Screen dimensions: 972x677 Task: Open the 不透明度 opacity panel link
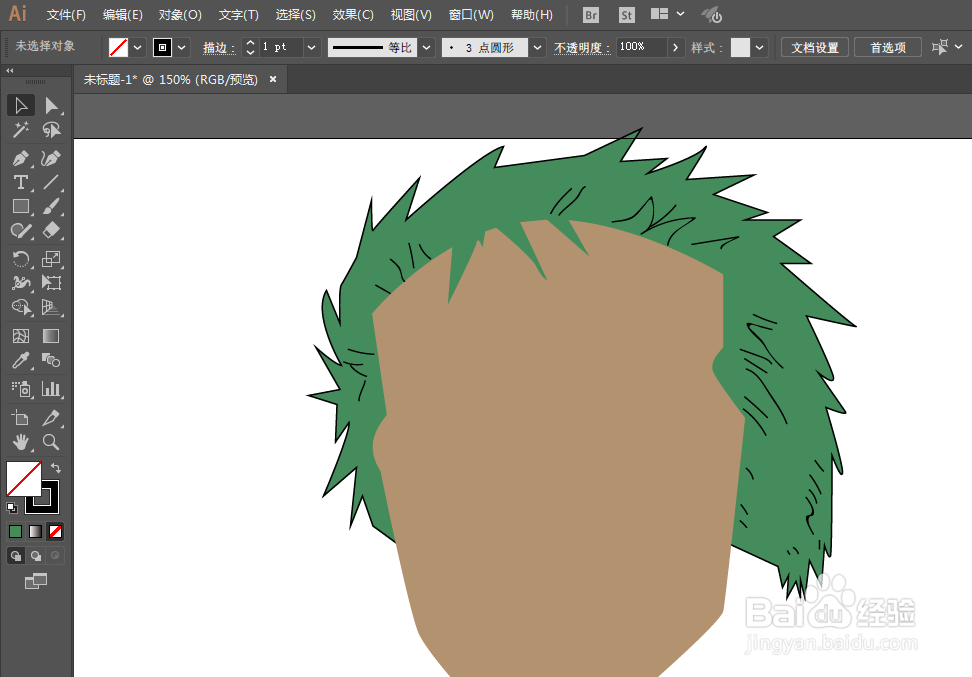click(x=581, y=48)
